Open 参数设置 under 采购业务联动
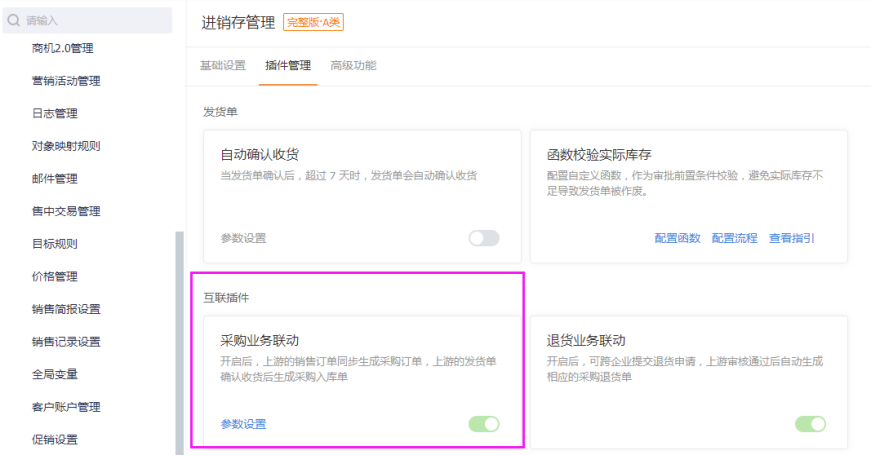This screenshot has height=456, width=871. [x=243, y=424]
